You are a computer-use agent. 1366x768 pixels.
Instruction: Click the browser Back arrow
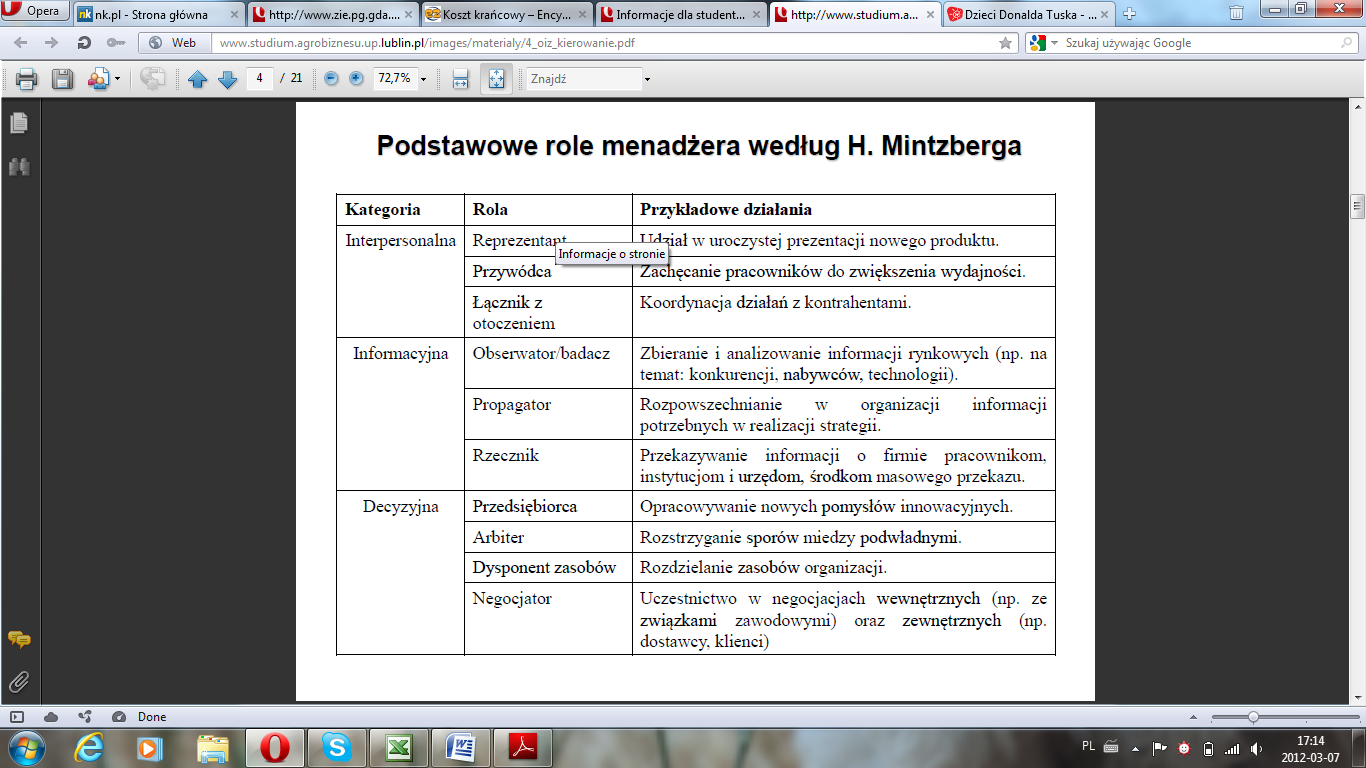21,43
